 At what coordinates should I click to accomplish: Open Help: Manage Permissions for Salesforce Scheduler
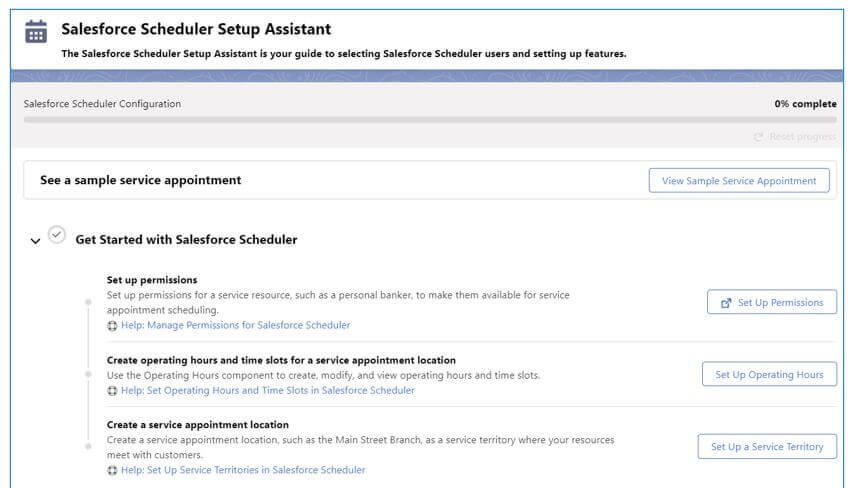[x=236, y=325]
